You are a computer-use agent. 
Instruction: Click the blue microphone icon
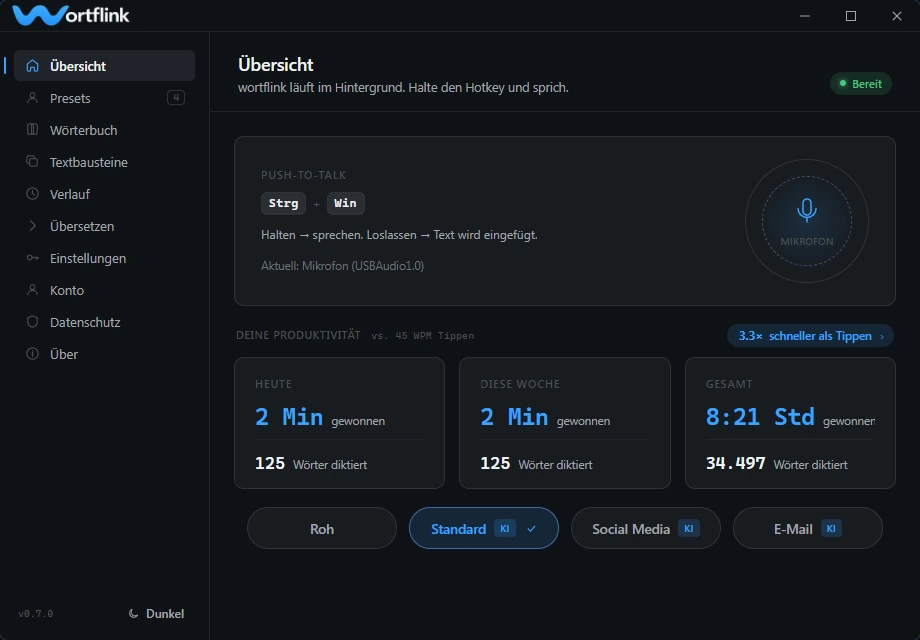pos(807,210)
